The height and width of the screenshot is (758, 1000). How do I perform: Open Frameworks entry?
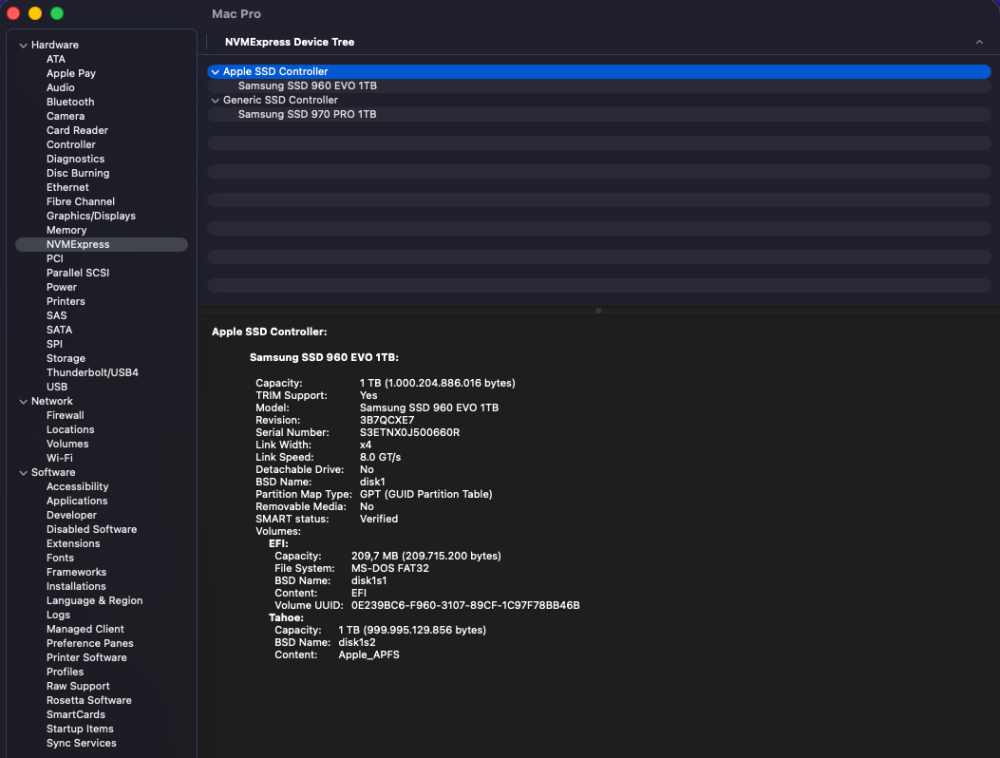(76, 572)
